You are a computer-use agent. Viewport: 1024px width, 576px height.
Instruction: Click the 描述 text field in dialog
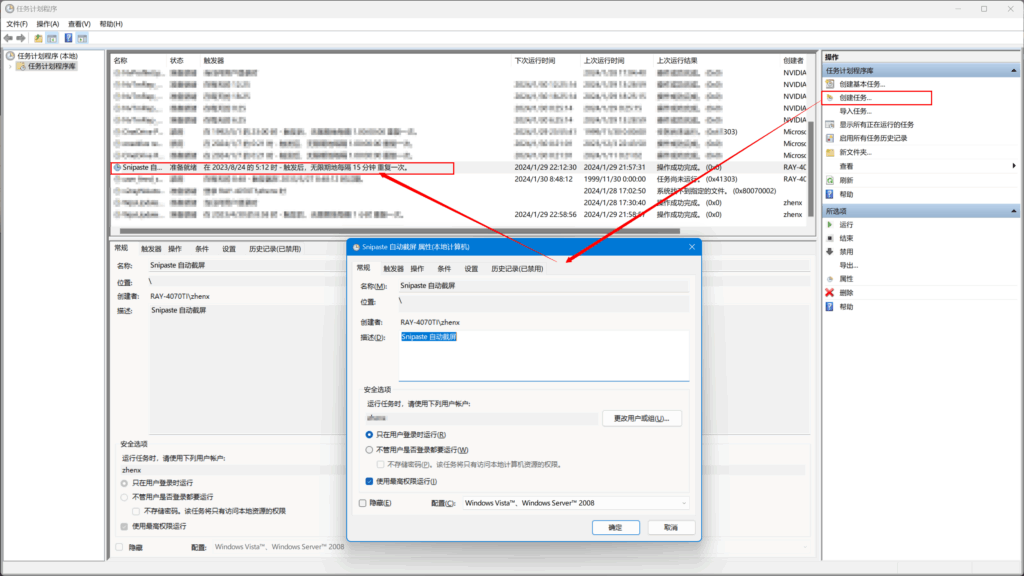point(543,355)
